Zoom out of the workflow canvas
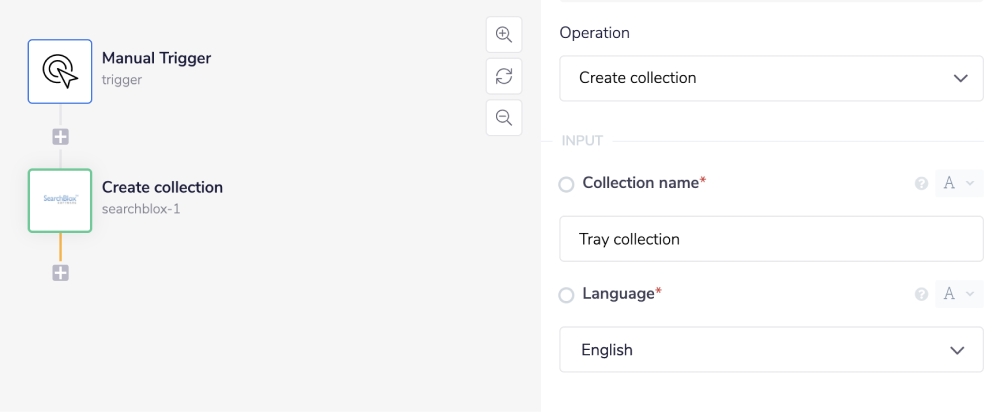This screenshot has width=1000, height=412. 504,117
